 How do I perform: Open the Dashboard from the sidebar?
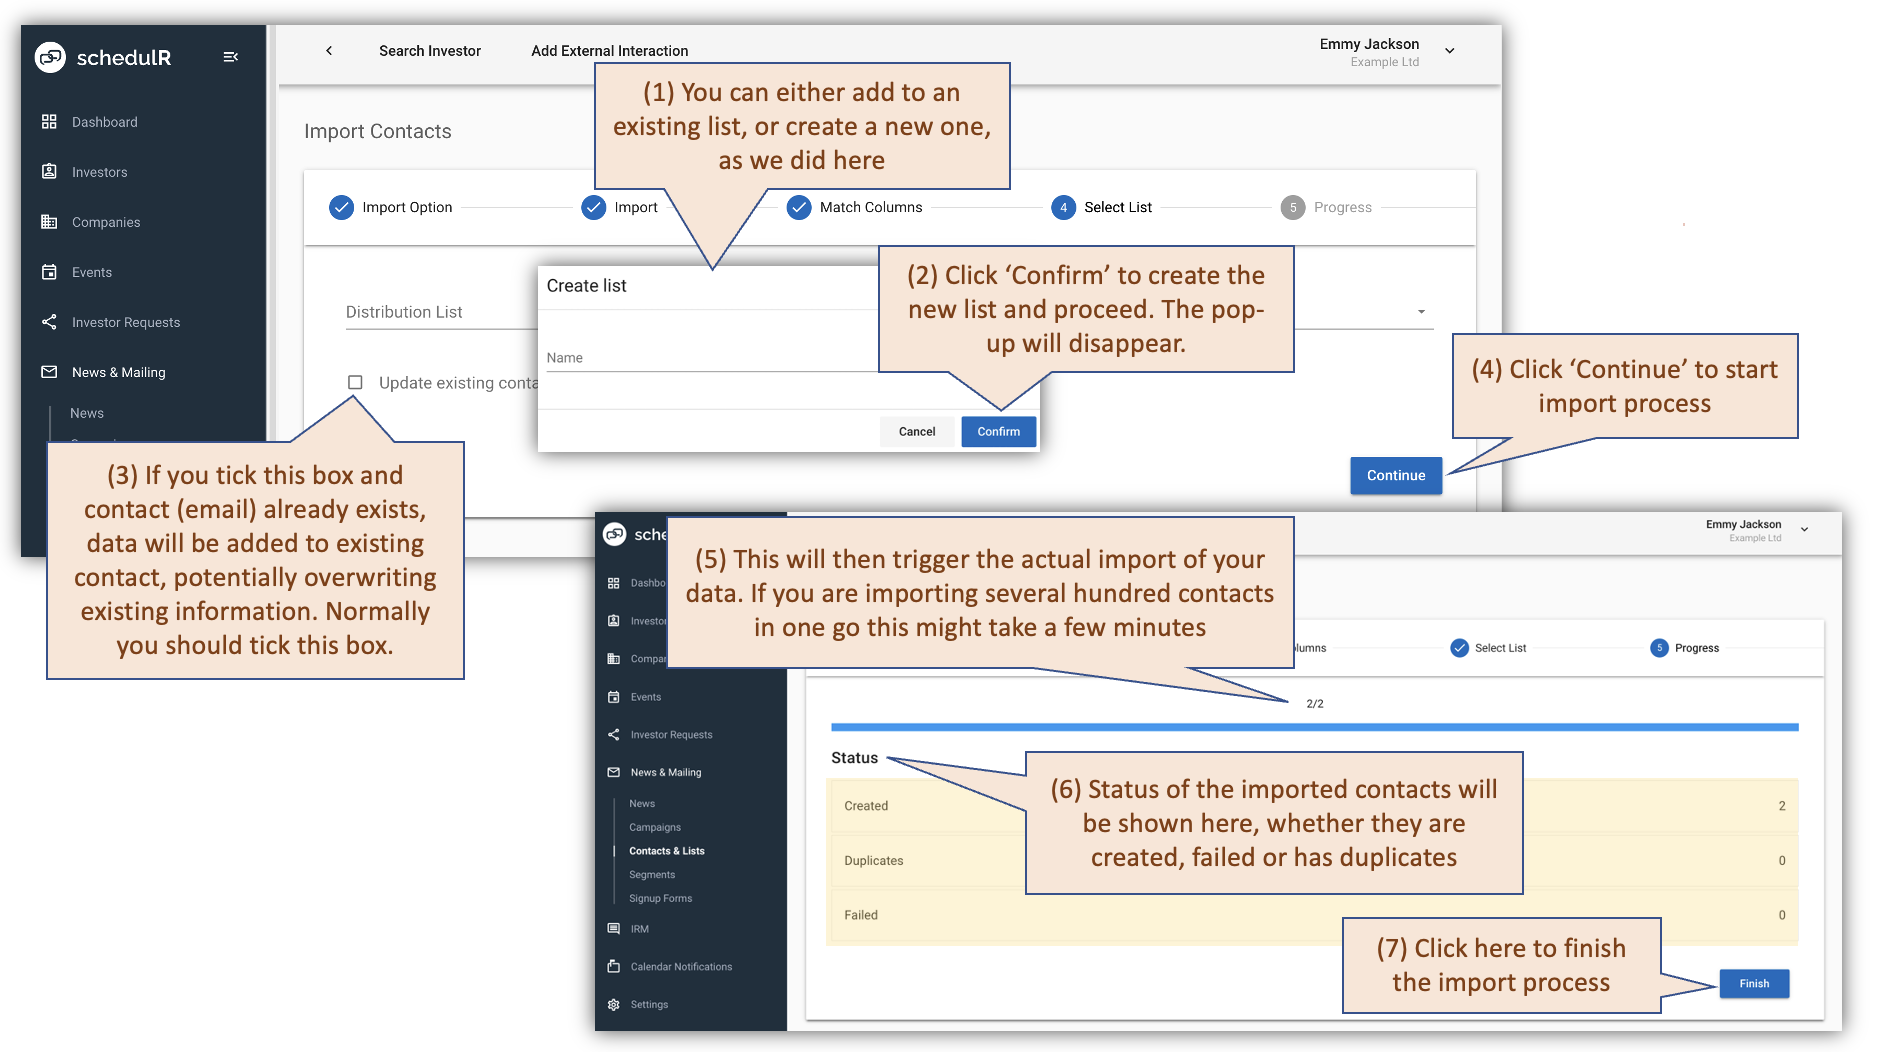tap(103, 121)
